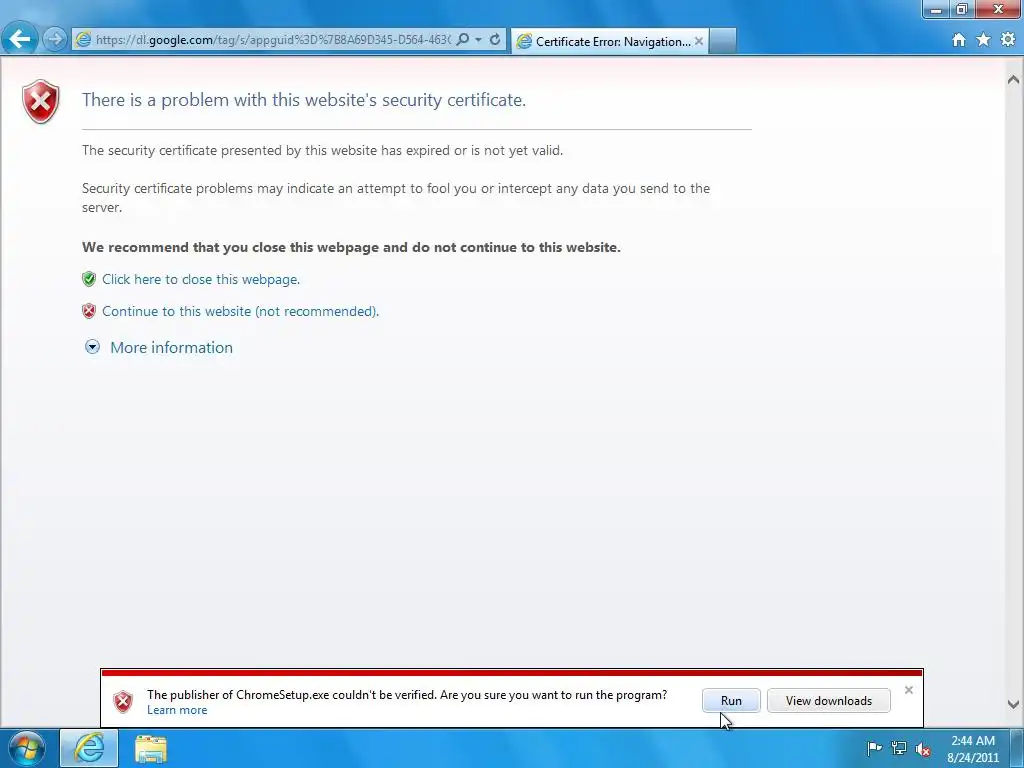Click the 'We recommend that you close' text
The height and width of the screenshot is (768, 1024).
point(351,248)
